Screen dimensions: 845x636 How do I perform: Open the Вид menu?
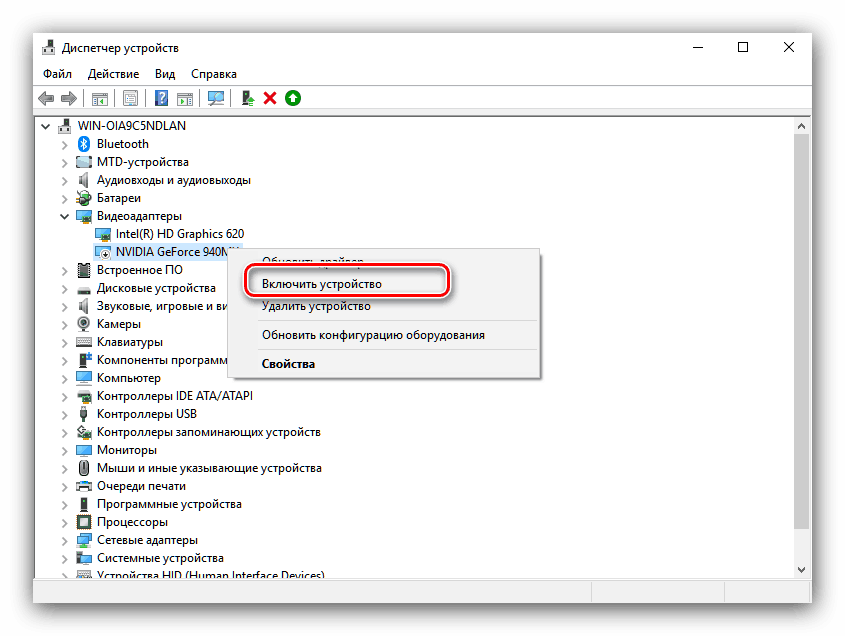coord(165,74)
